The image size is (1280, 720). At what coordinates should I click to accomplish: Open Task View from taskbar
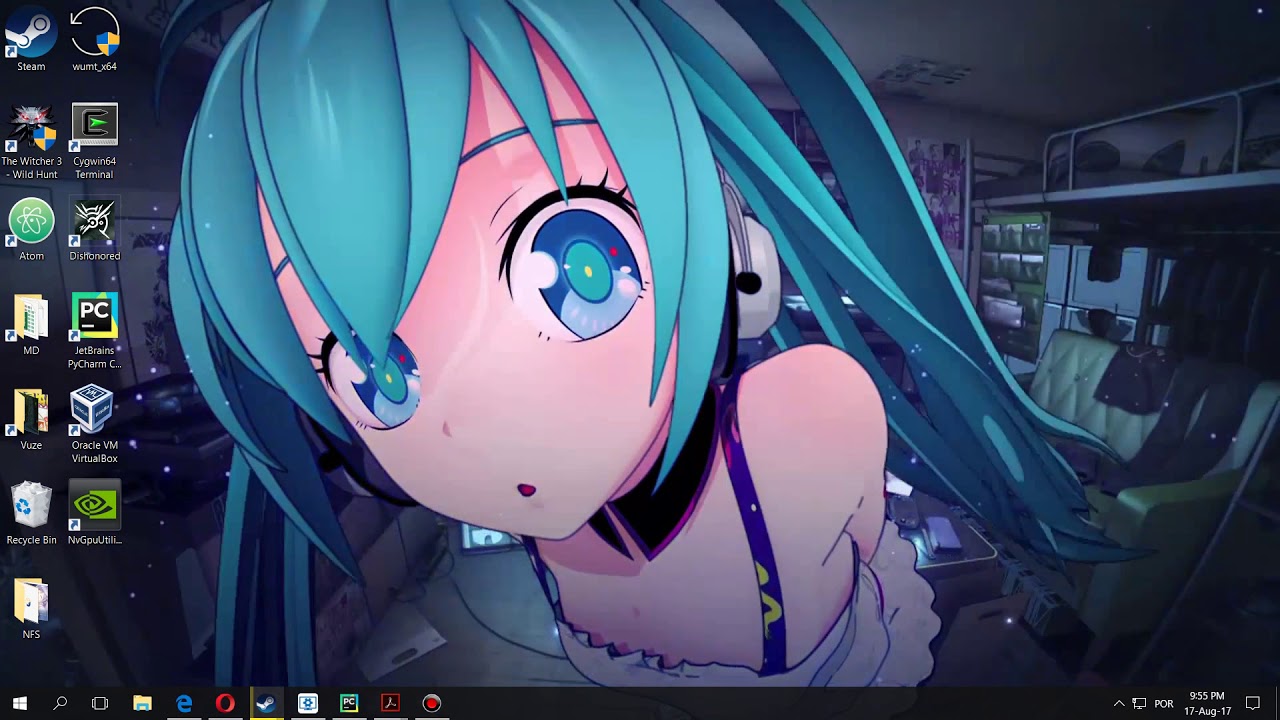point(100,703)
